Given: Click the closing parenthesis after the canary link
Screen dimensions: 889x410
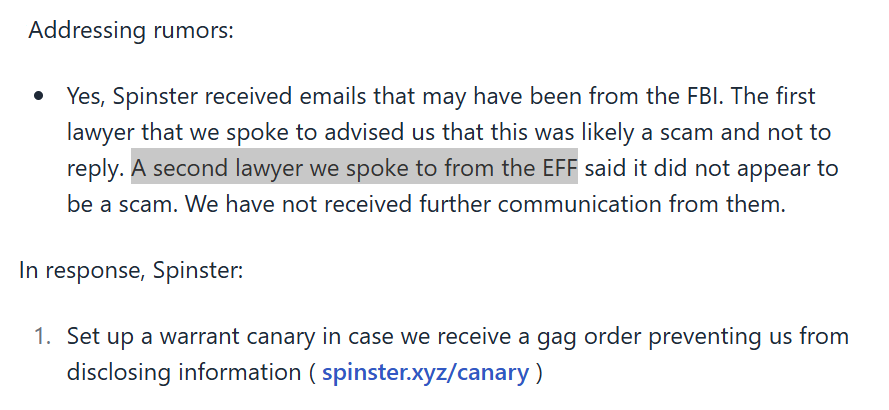Looking at the screenshot, I should click(539, 373).
